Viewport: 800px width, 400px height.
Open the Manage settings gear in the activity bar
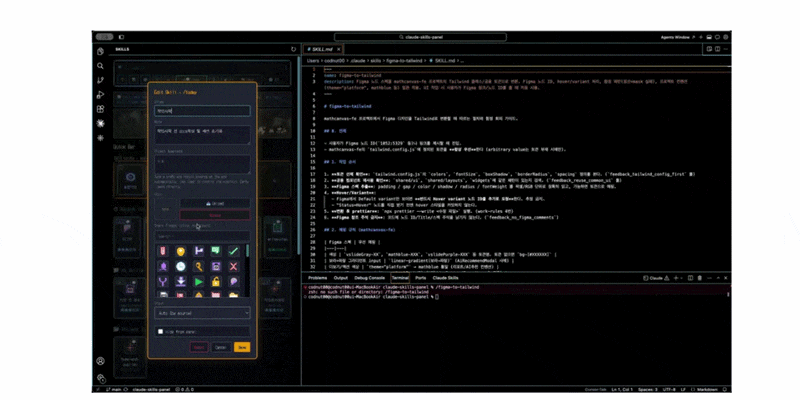[101, 378]
